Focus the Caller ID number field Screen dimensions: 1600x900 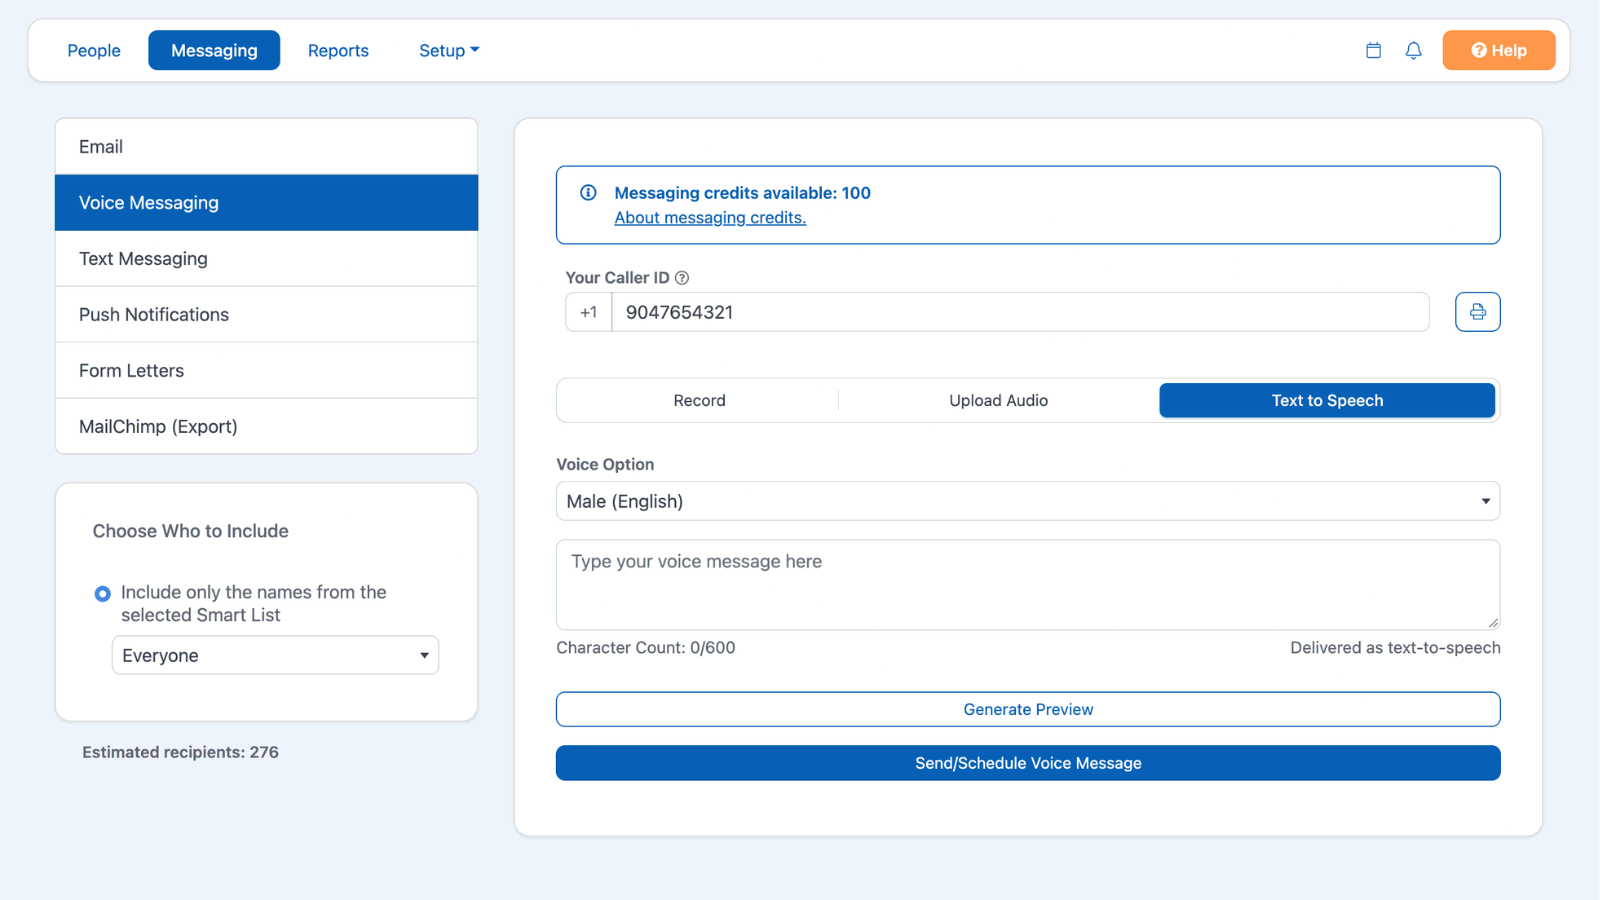[1020, 312]
